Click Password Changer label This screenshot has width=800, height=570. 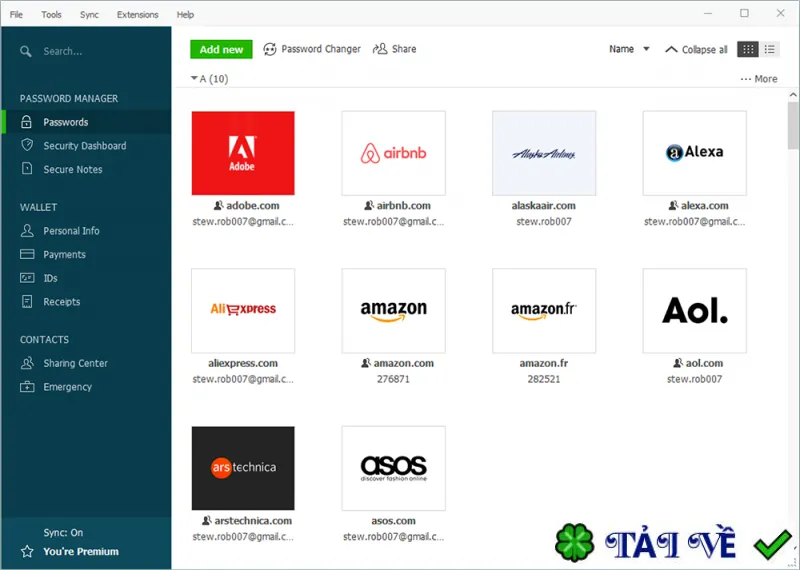pyautogui.click(x=321, y=49)
